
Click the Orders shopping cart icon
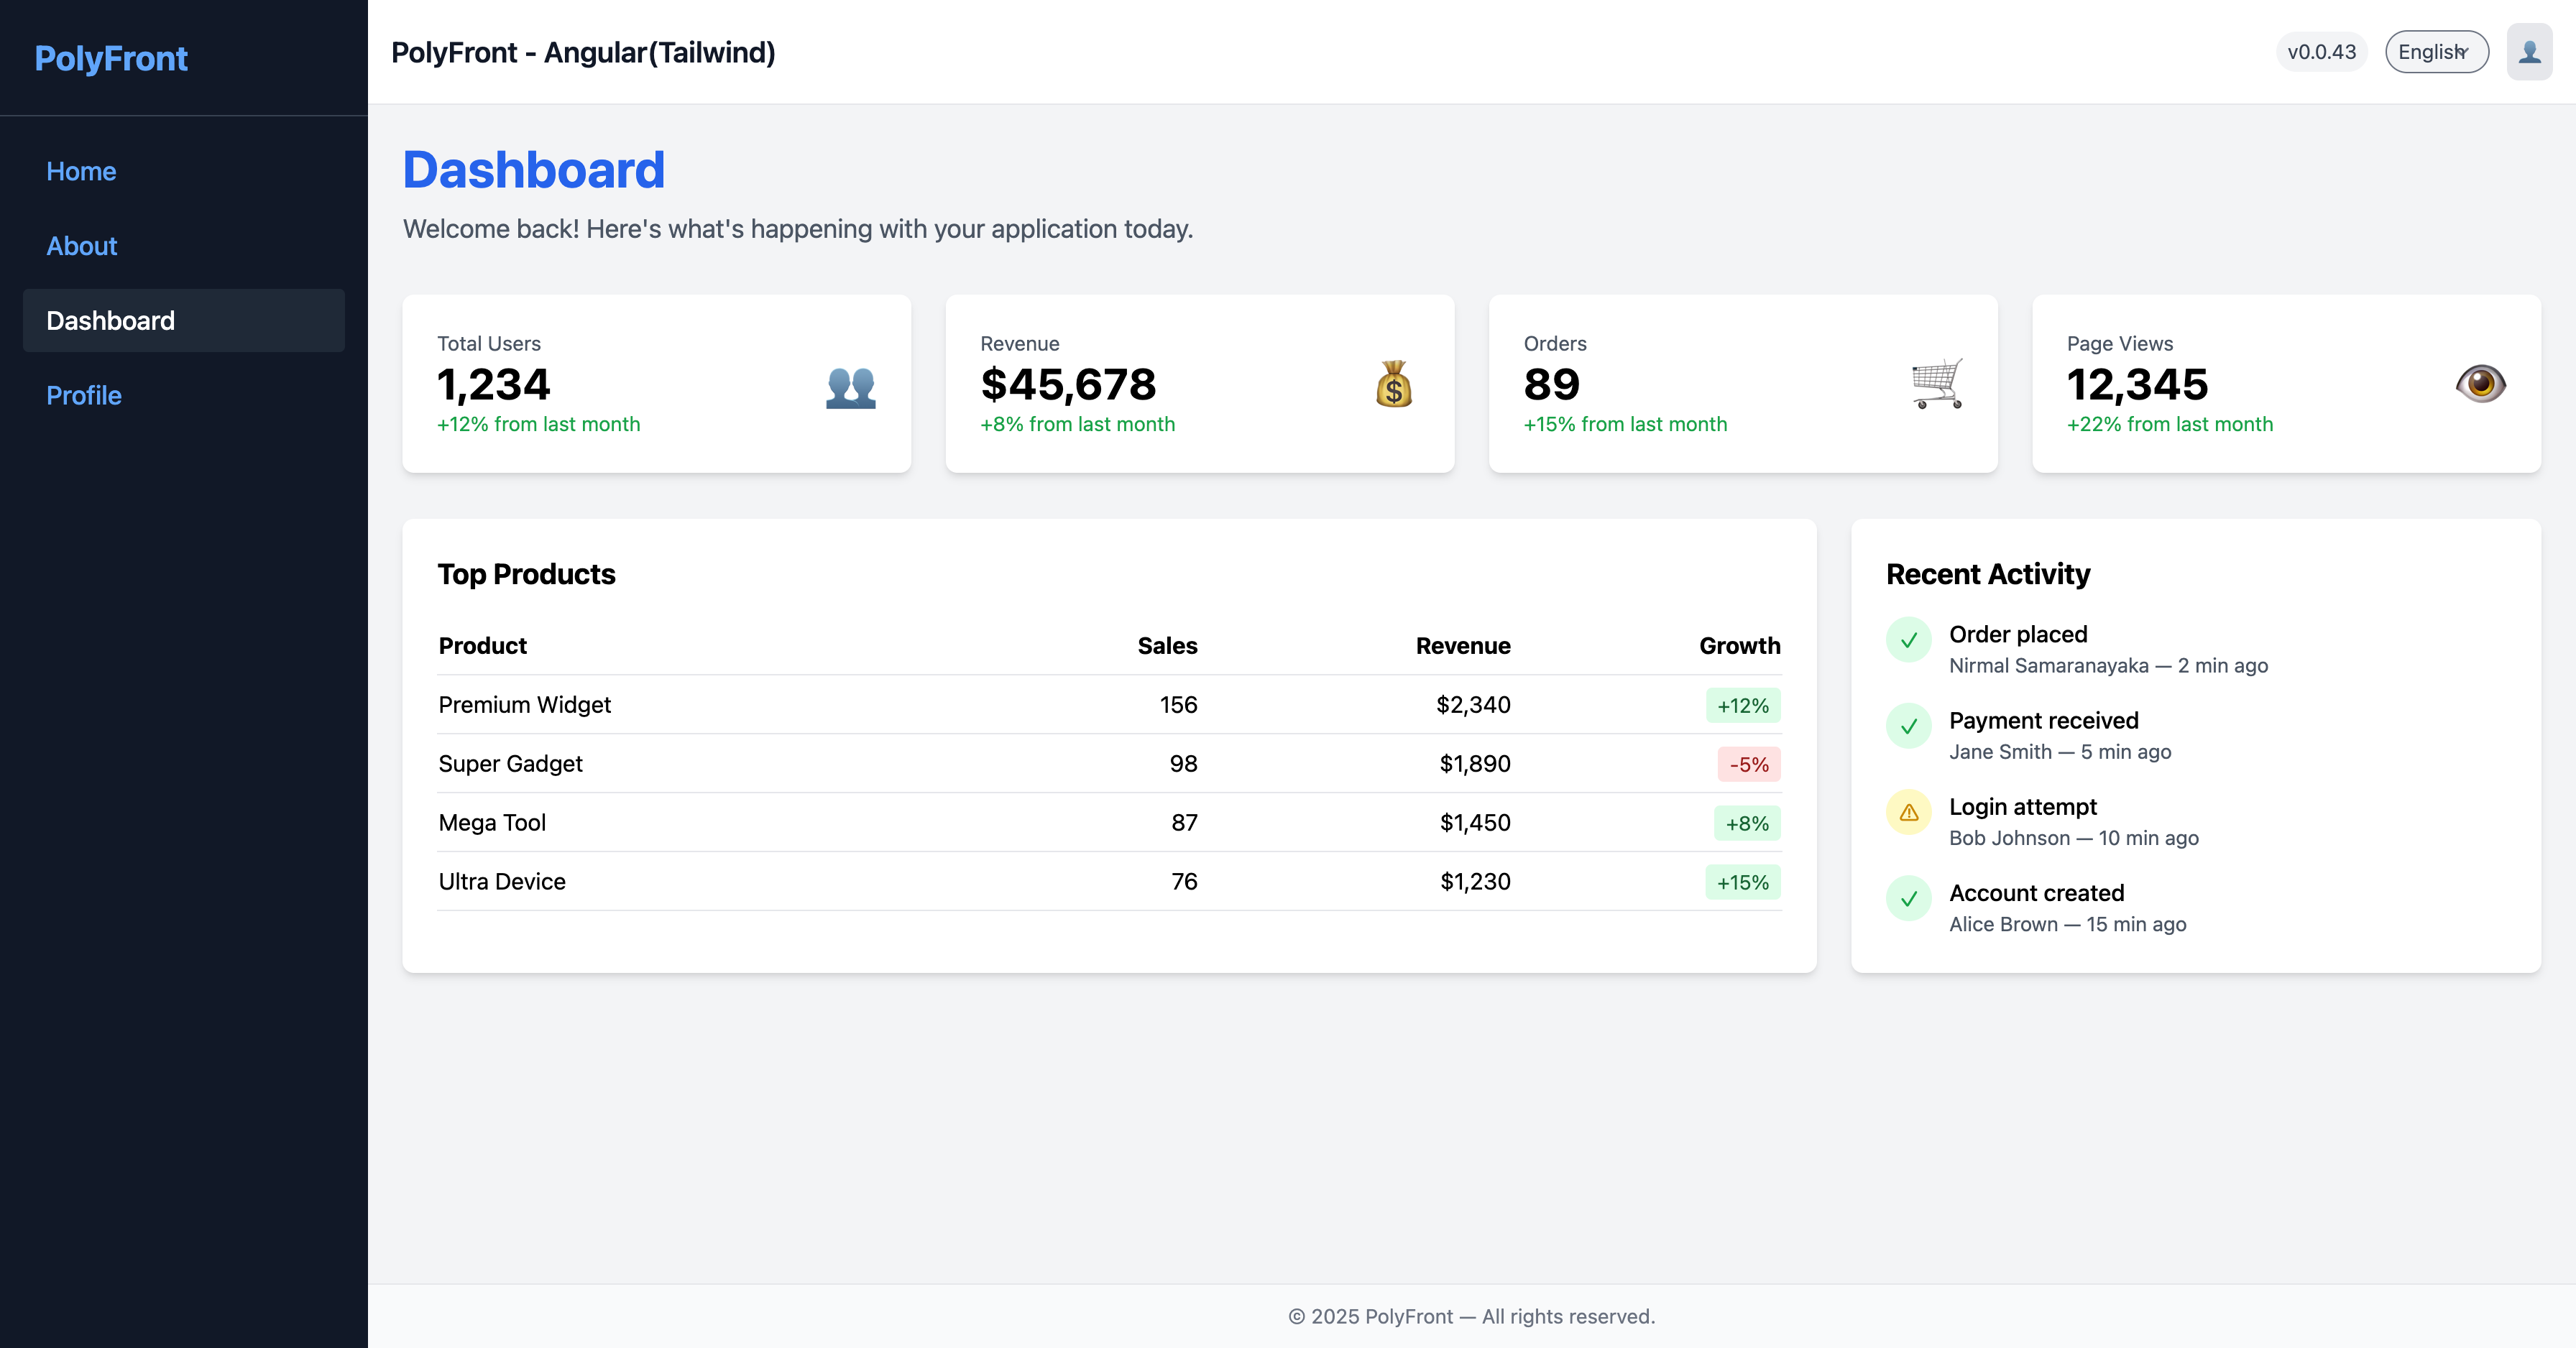pos(1937,384)
